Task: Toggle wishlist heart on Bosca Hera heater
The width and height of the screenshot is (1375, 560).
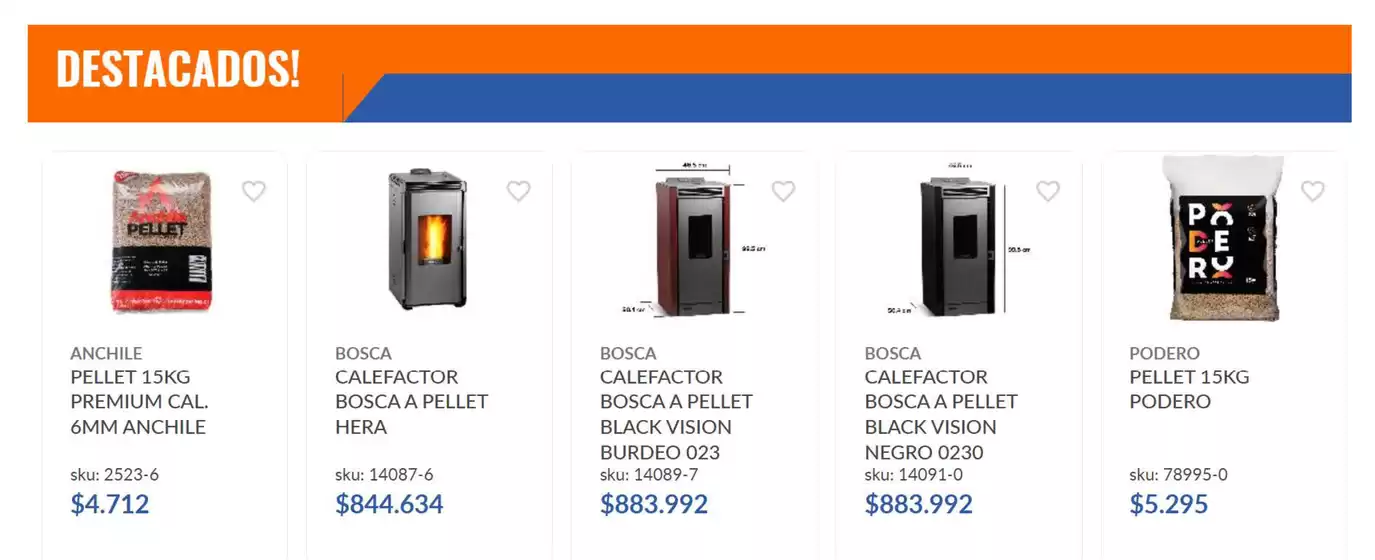Action: click(x=518, y=191)
